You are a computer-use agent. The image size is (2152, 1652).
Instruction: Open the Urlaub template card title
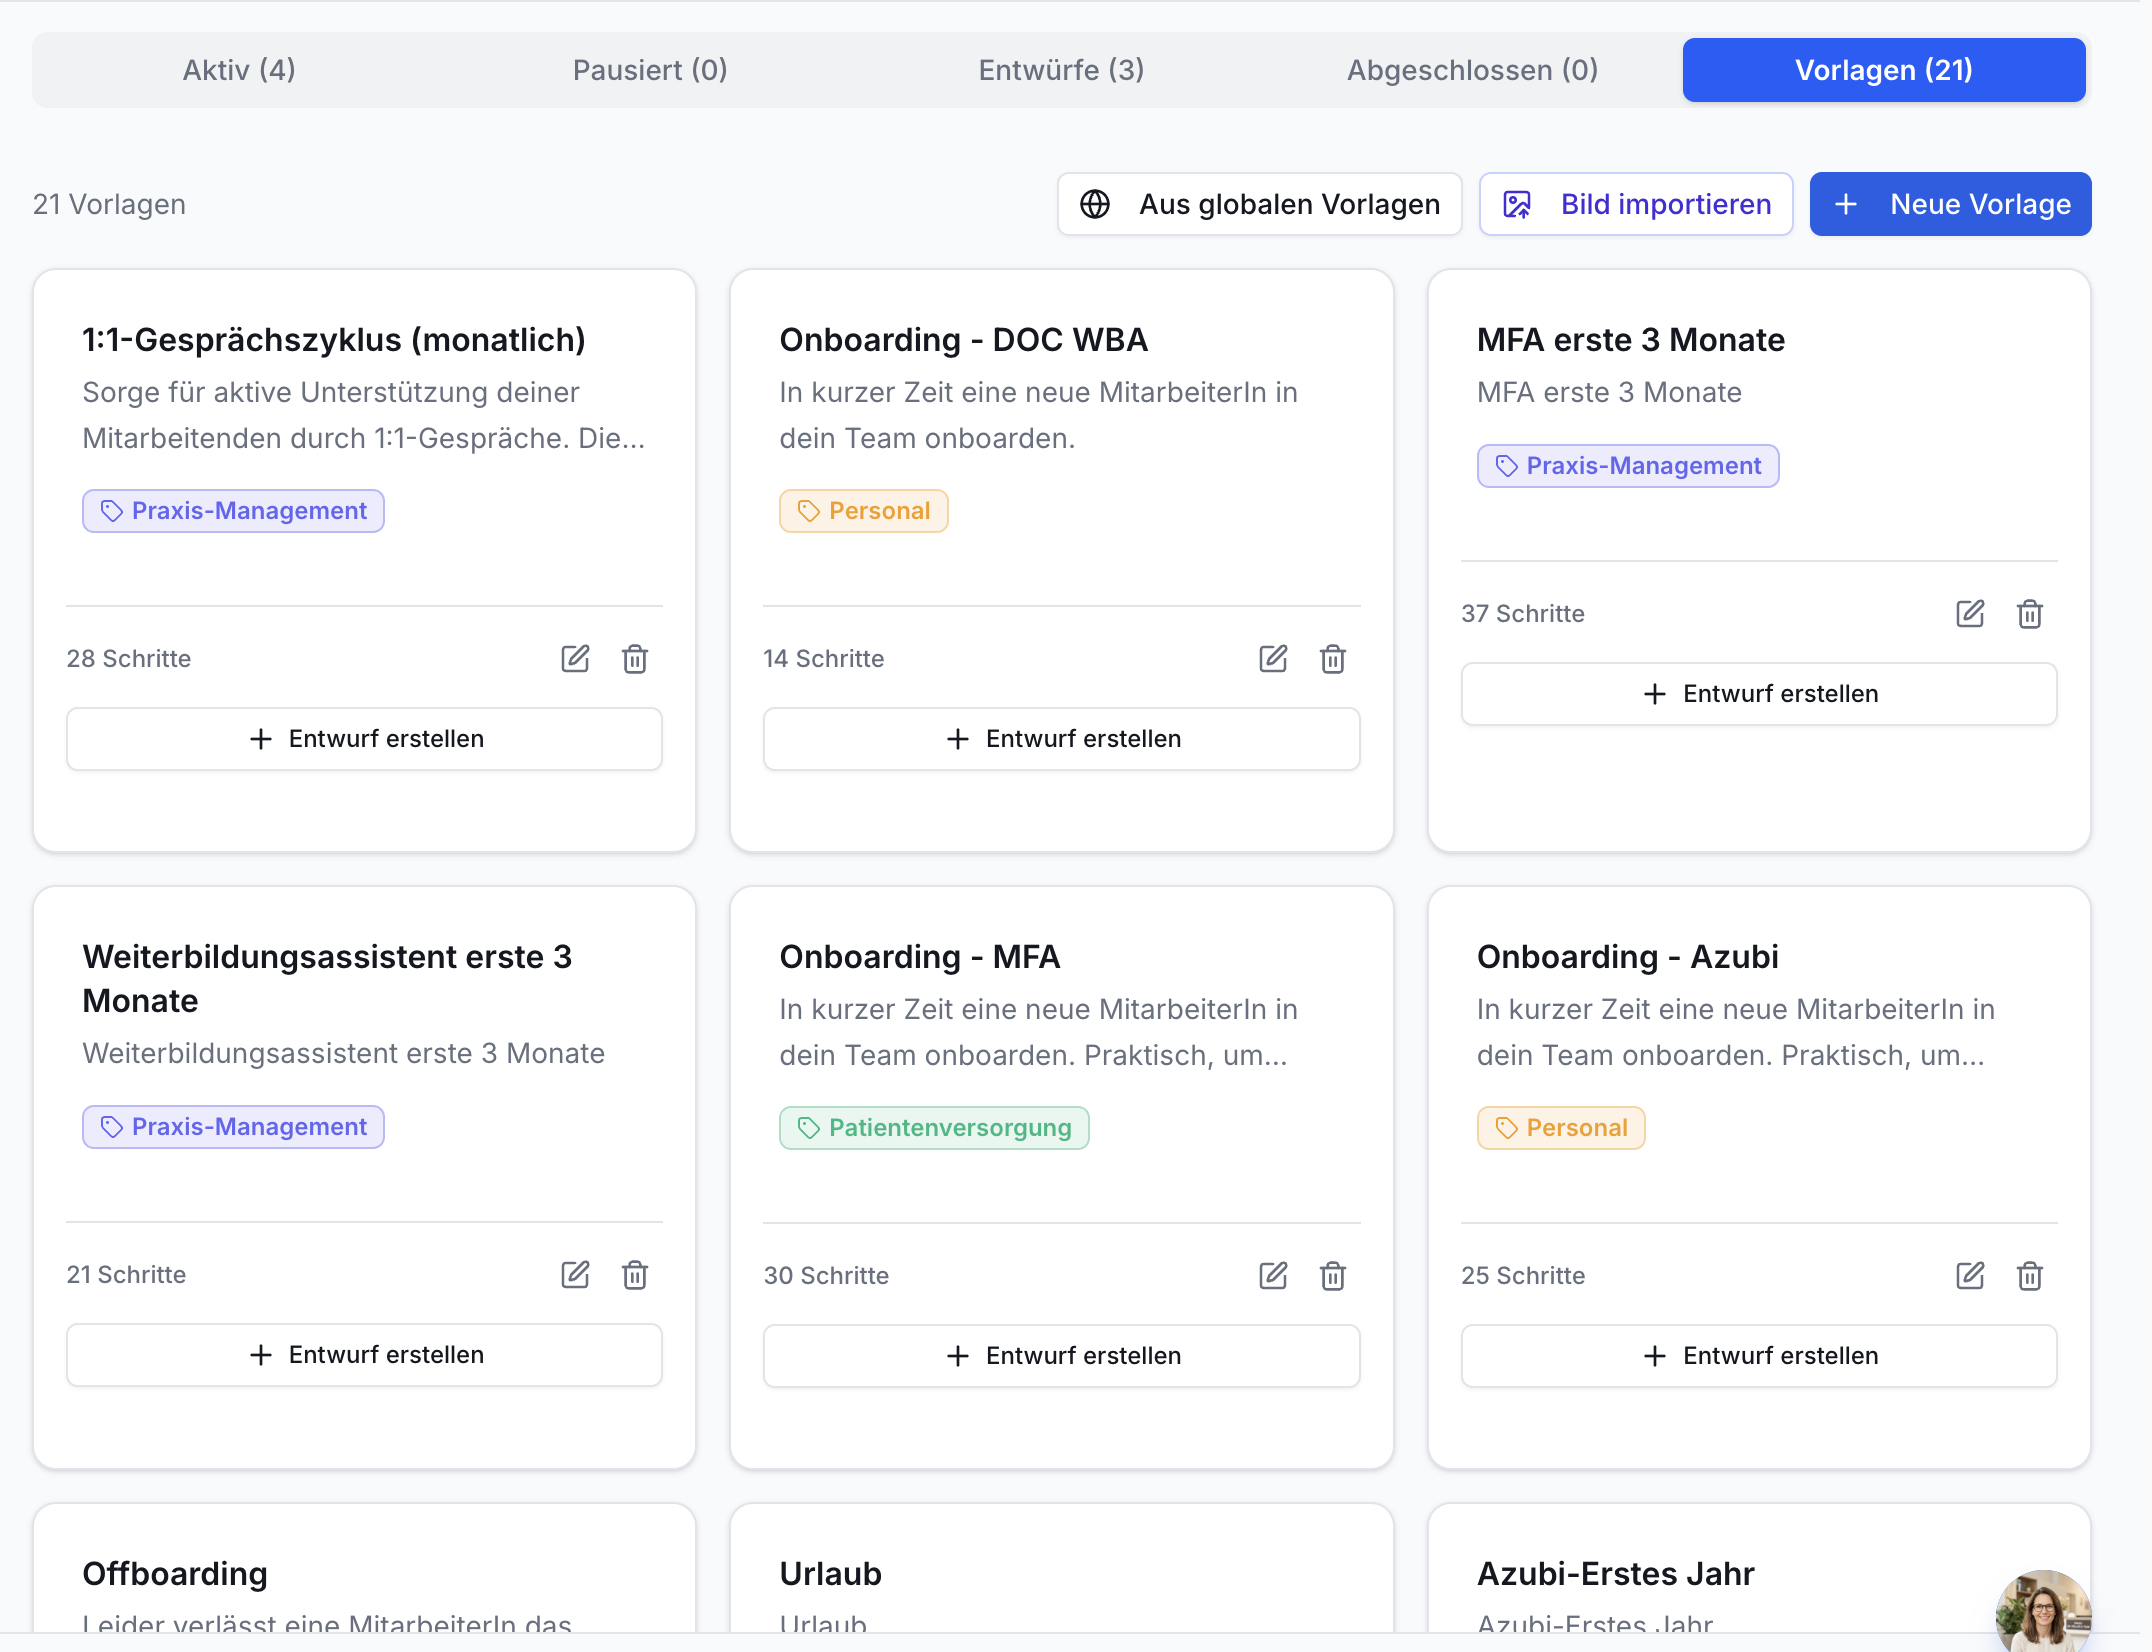(x=830, y=1574)
